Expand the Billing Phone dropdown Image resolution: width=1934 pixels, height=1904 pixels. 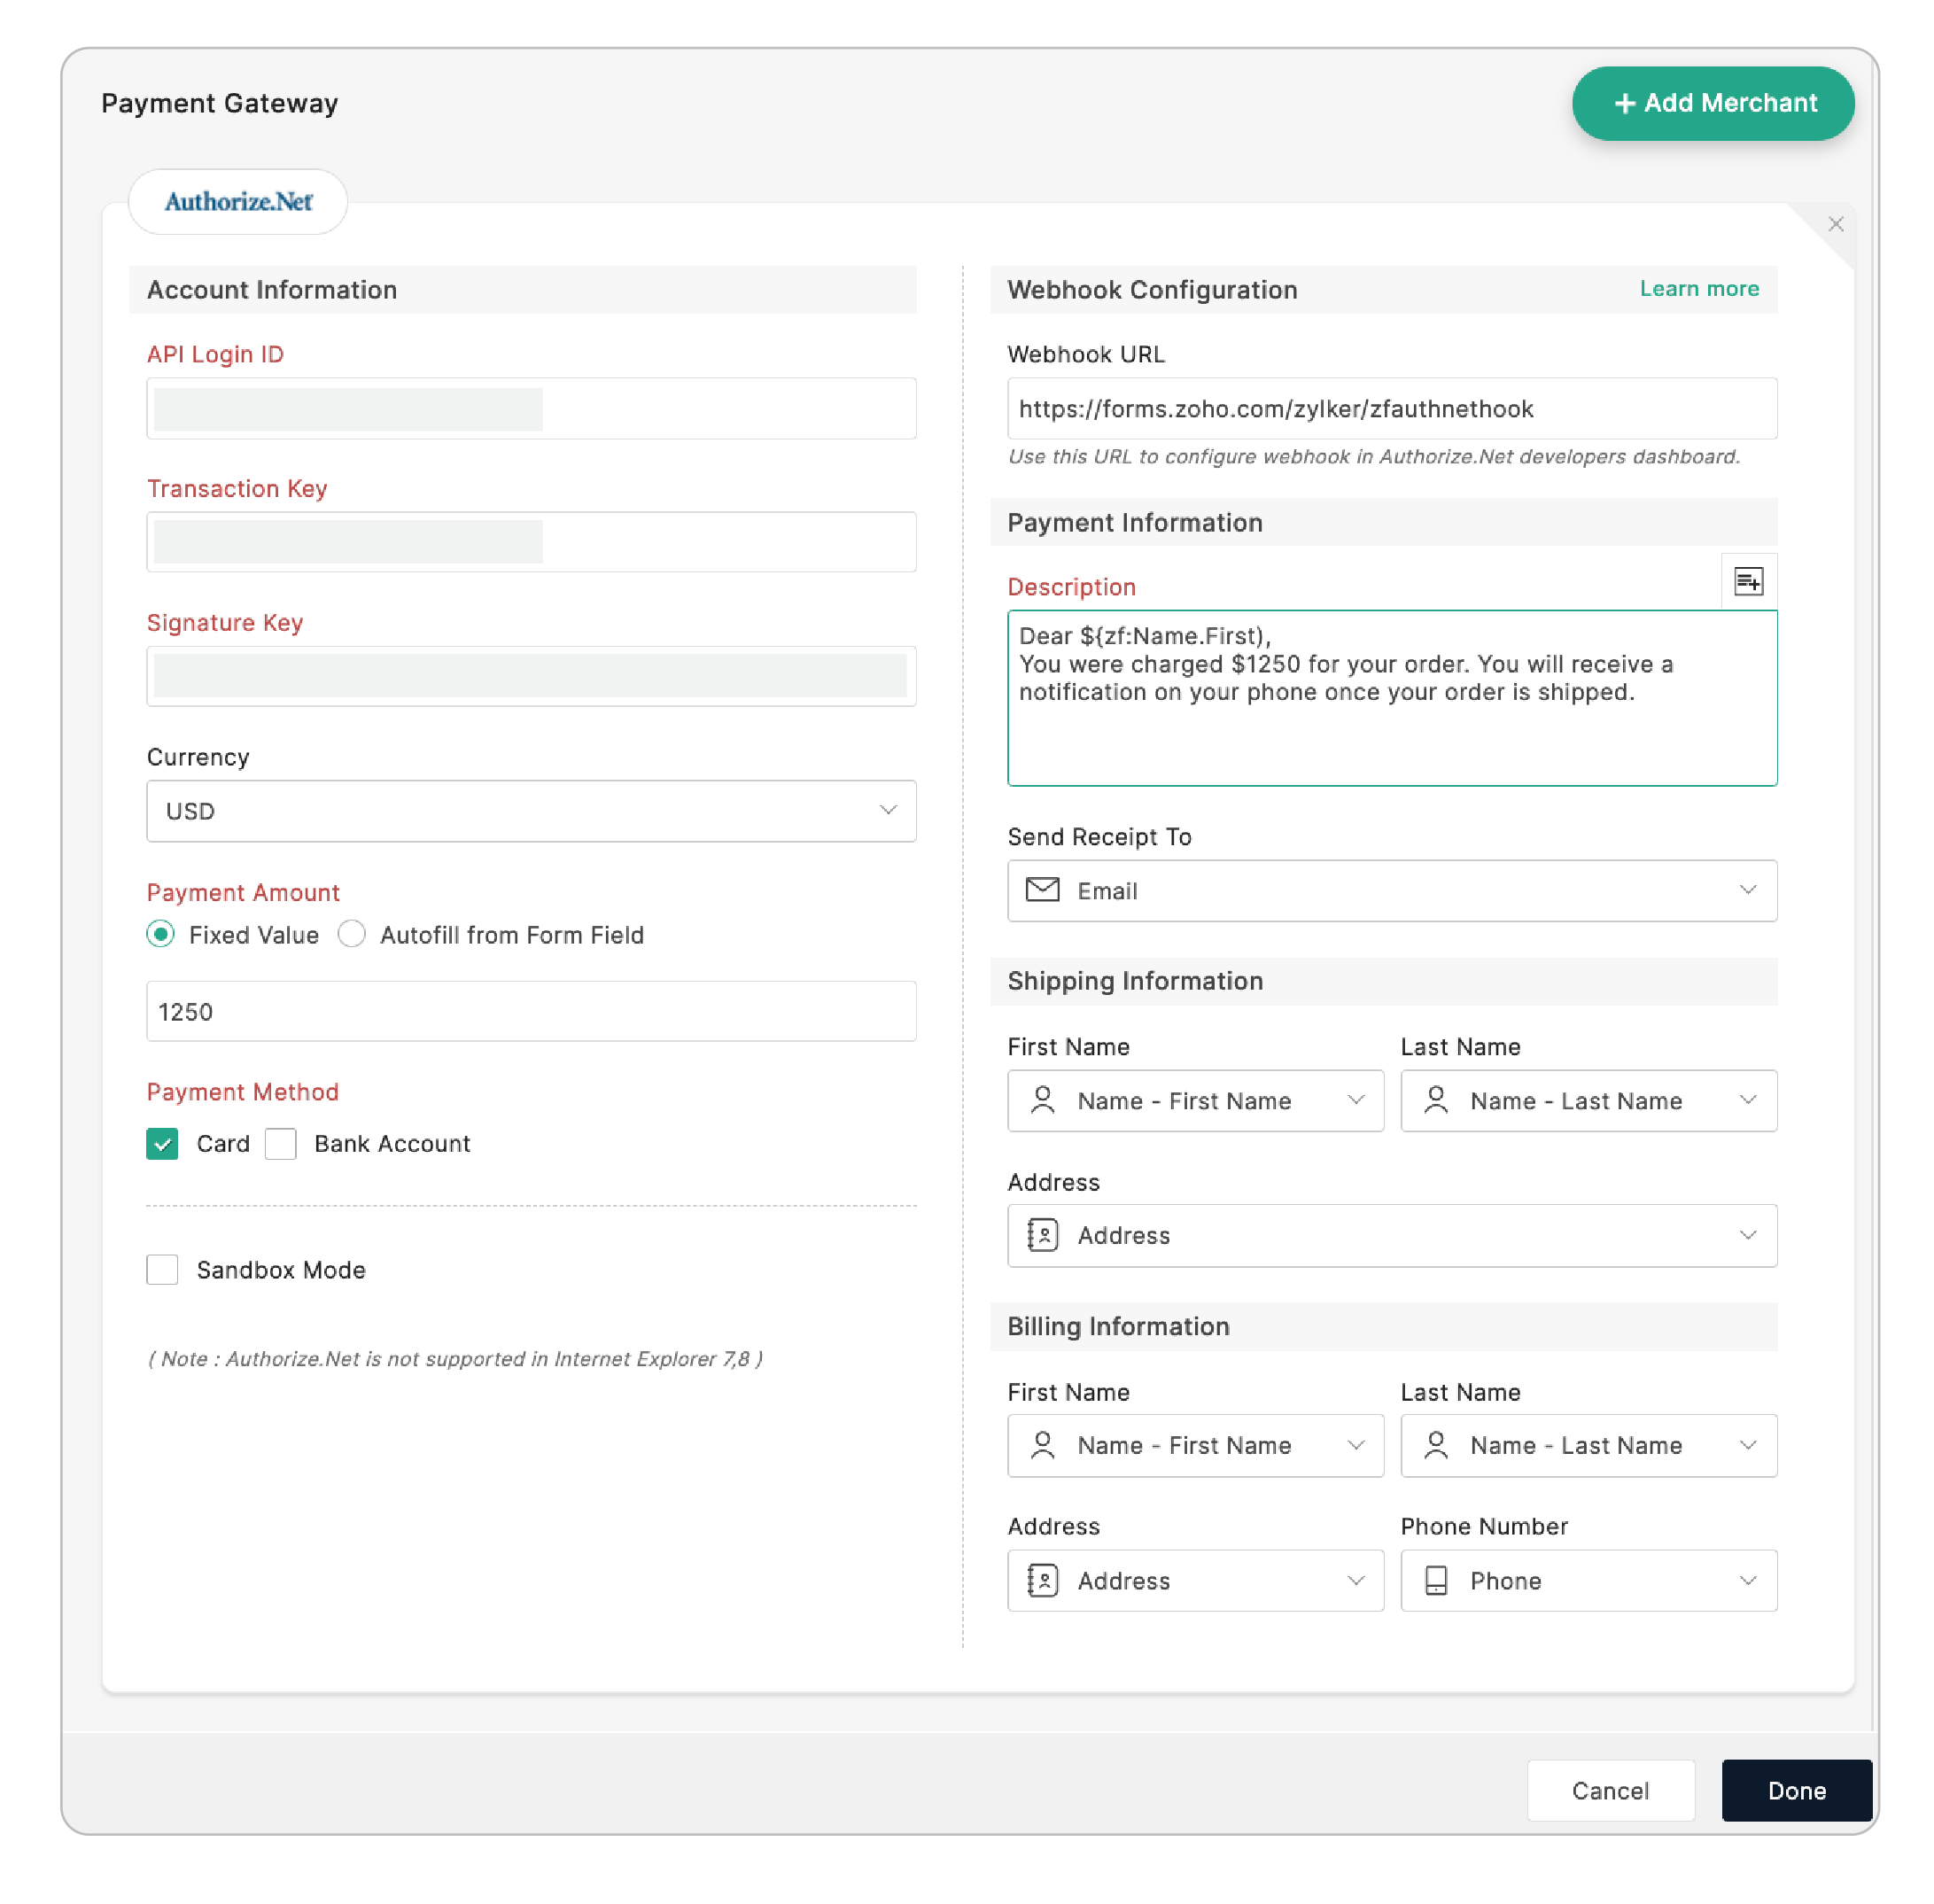pos(1748,1580)
